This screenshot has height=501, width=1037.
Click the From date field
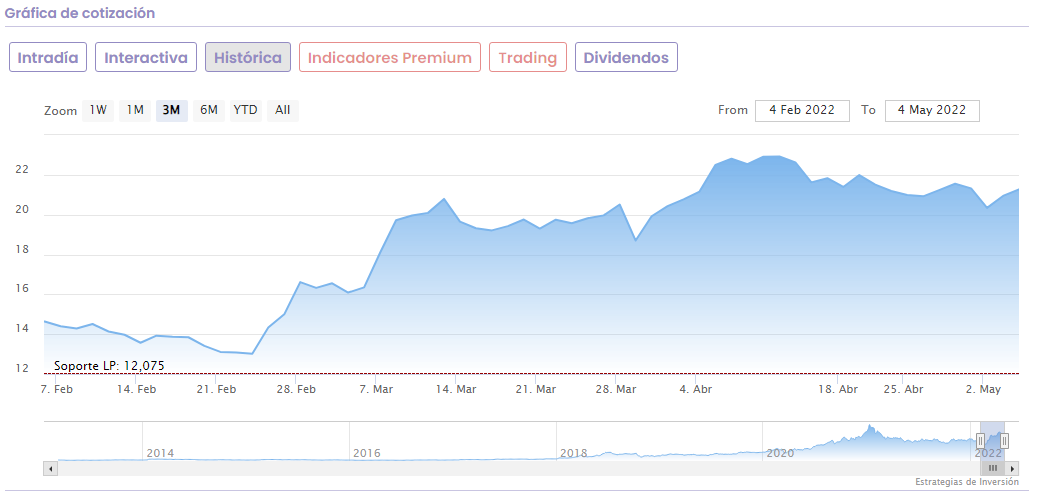802,110
